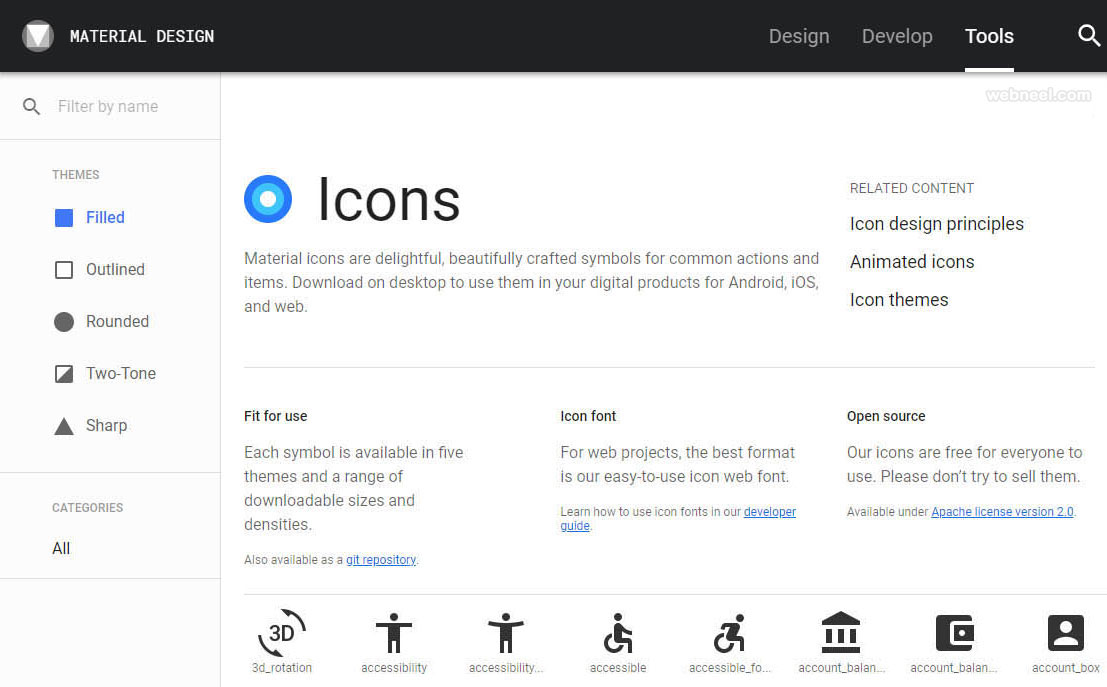
Task: Click the circle Rounded theme icon
Action: (x=64, y=322)
